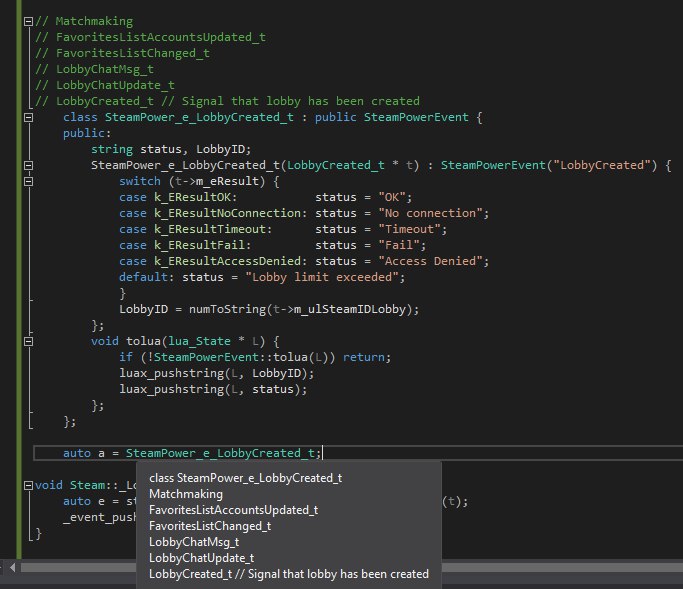The height and width of the screenshot is (589, 683).
Task: Click 'm_eResult' in the switch statement
Action: (227, 181)
